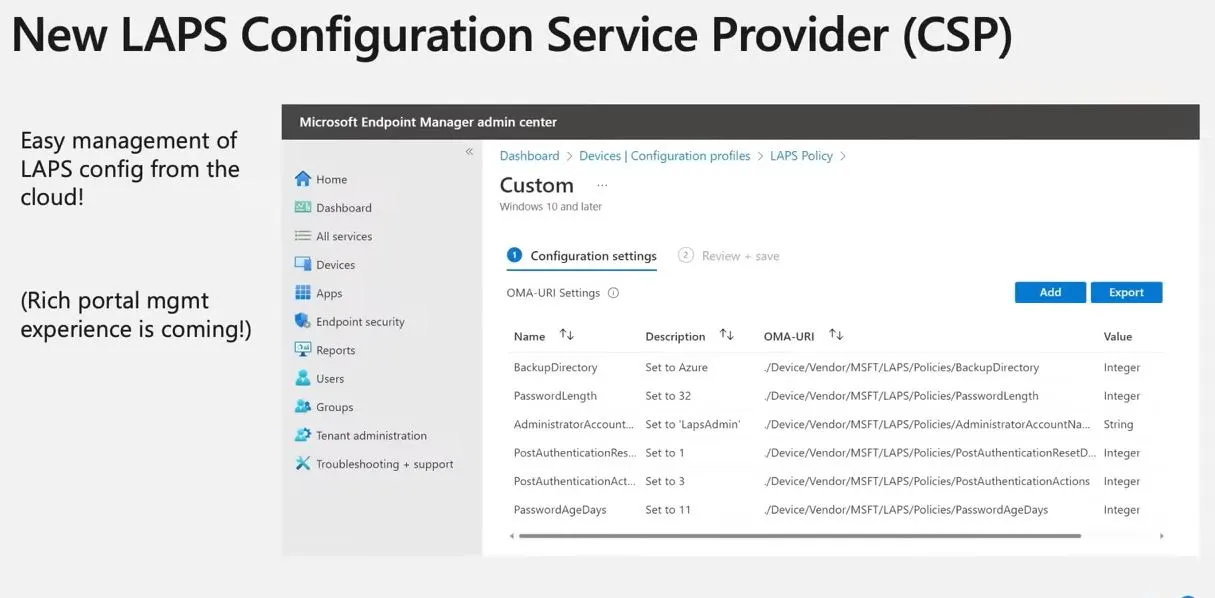Click the horizontal scrollbar under the table
The width and height of the screenshot is (1215, 598).
pyautogui.click(x=799, y=536)
